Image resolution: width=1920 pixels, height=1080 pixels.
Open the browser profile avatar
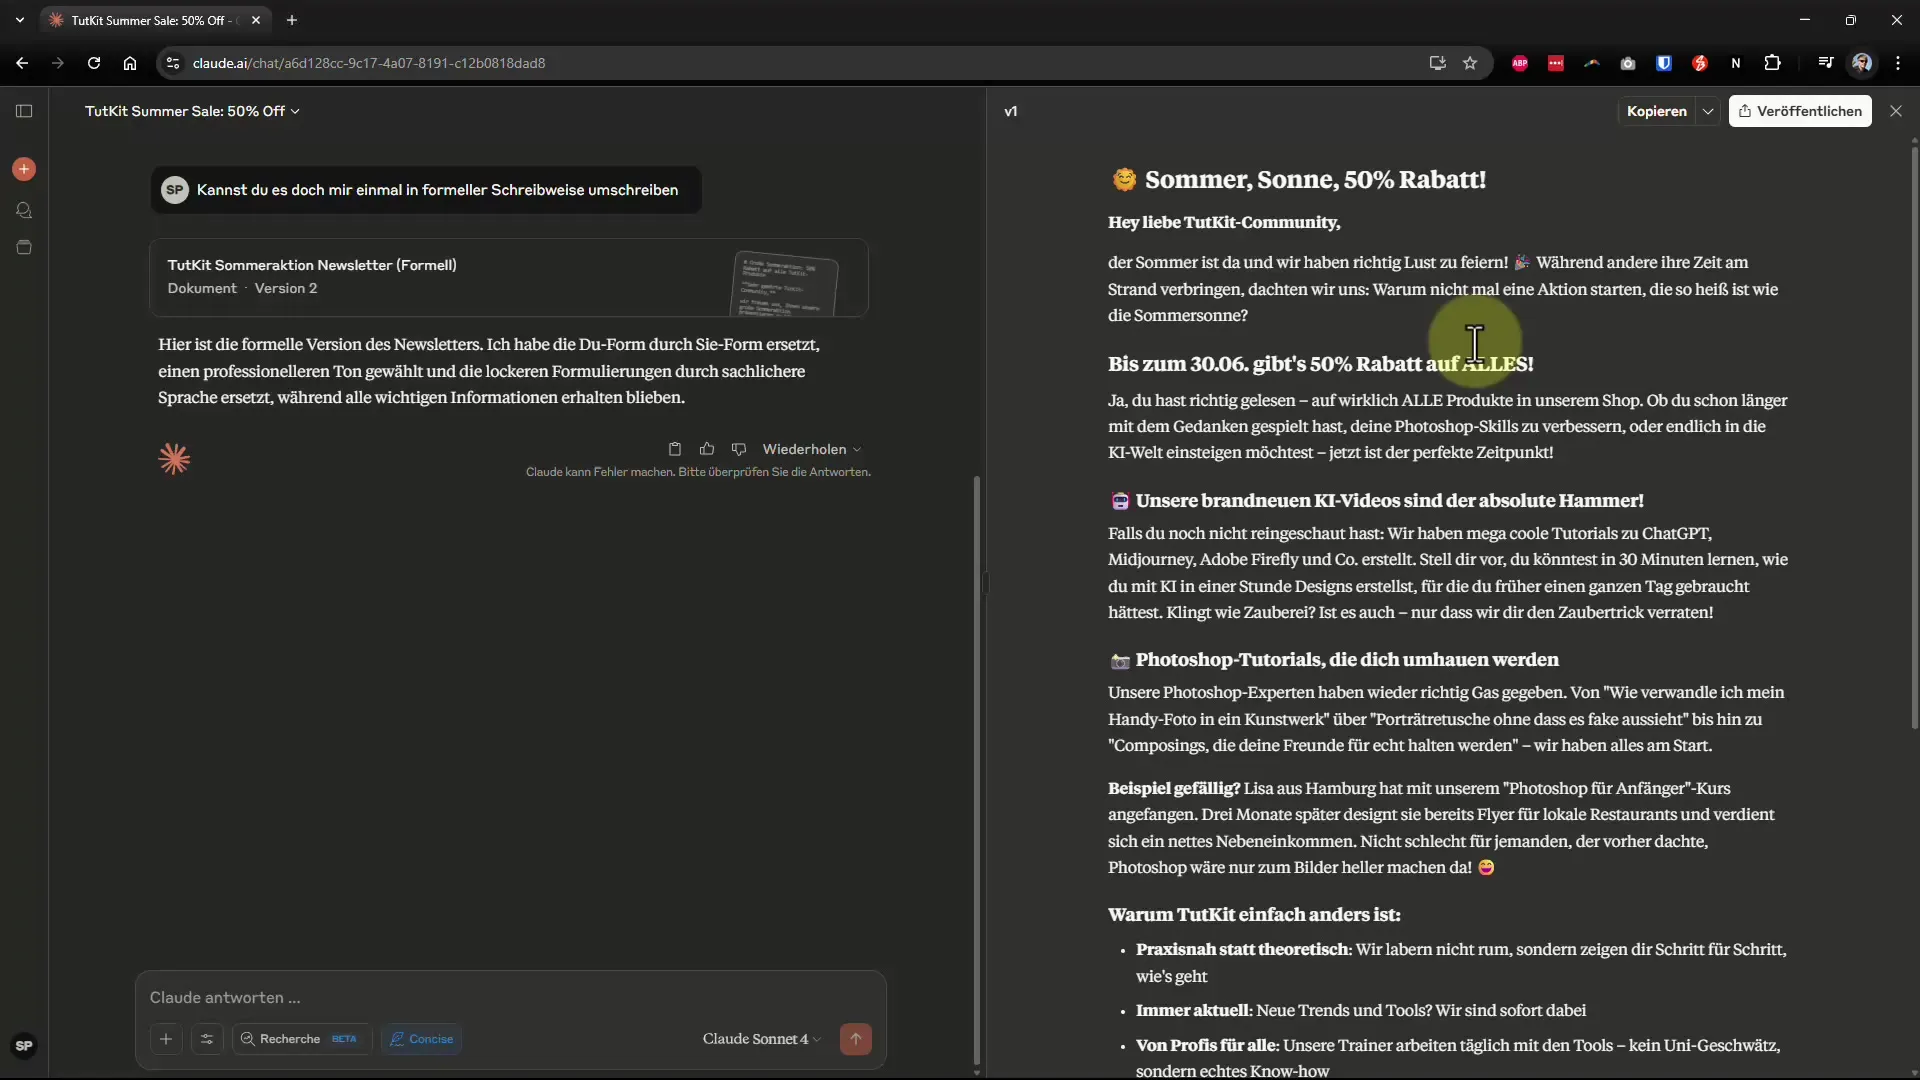1862,63
